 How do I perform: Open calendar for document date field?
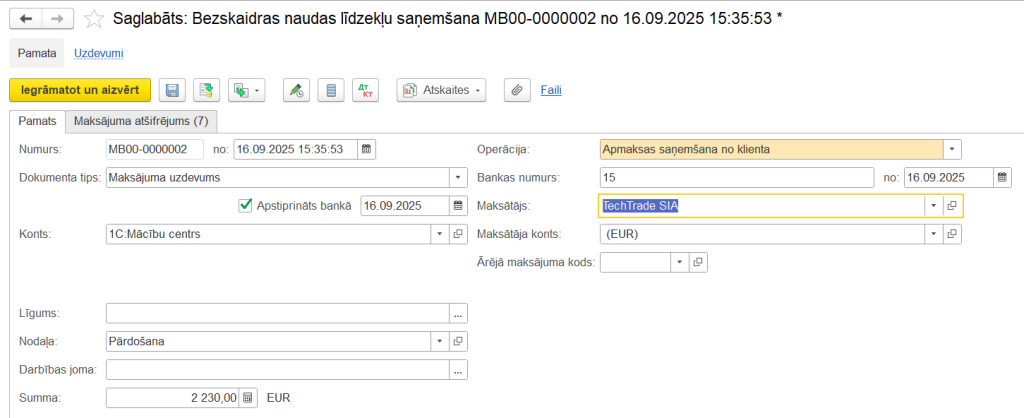pyautogui.click(x=367, y=150)
